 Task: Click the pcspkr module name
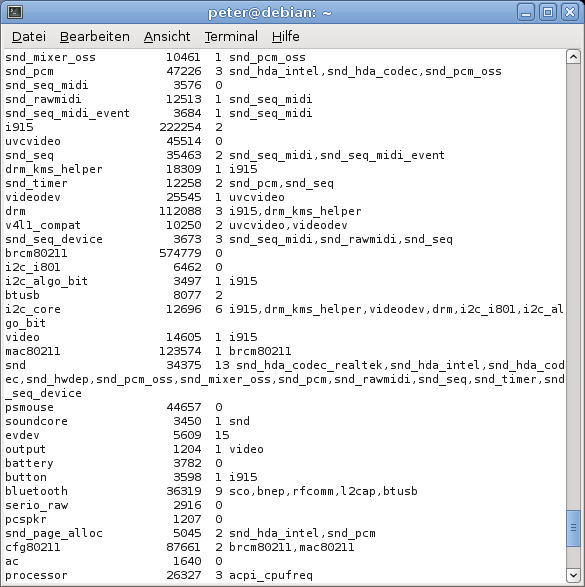click(x=26, y=519)
